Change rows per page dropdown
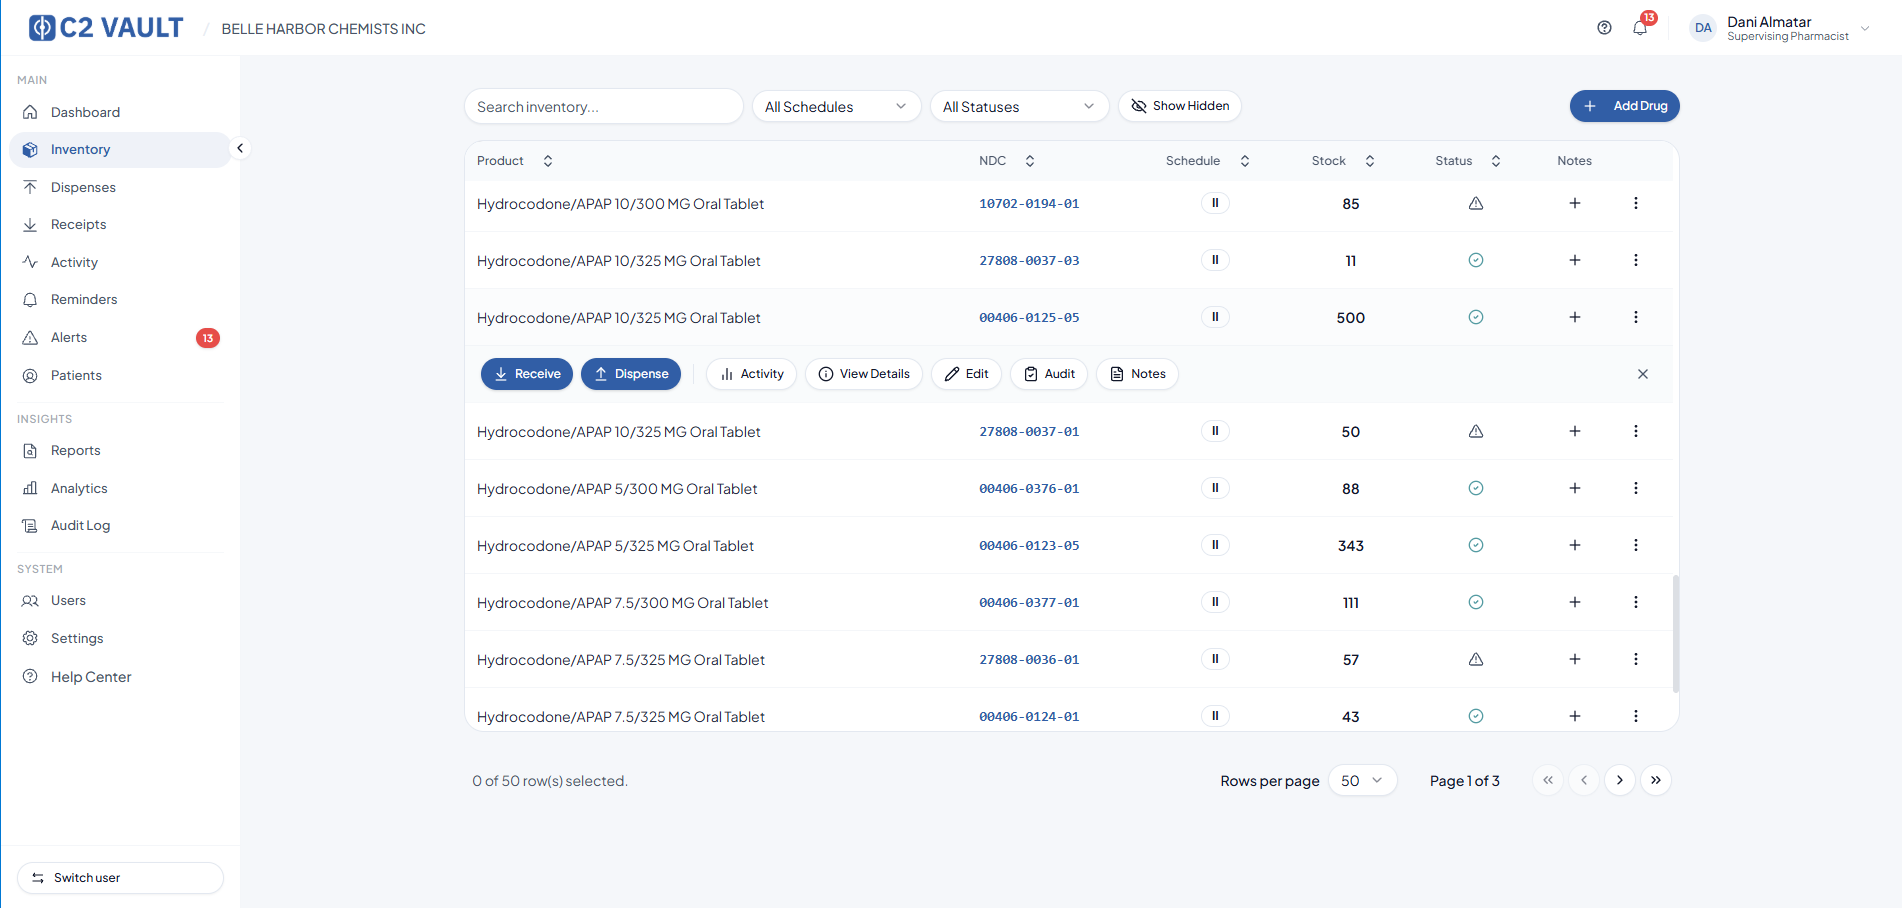This screenshot has width=1902, height=908. pos(1361,780)
